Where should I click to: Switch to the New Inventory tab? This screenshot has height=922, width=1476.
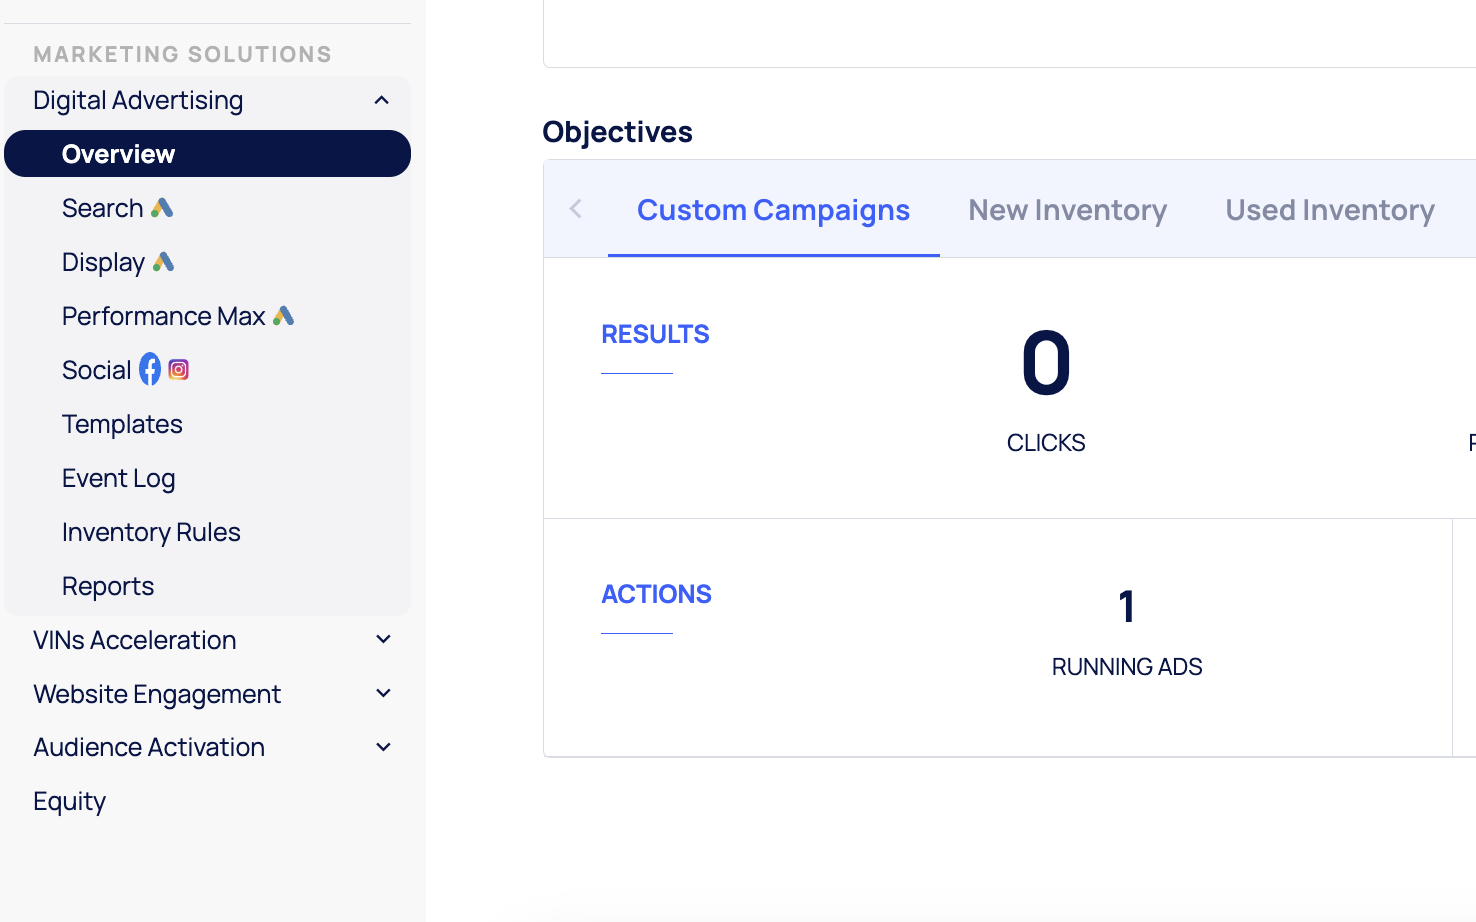[1067, 210]
